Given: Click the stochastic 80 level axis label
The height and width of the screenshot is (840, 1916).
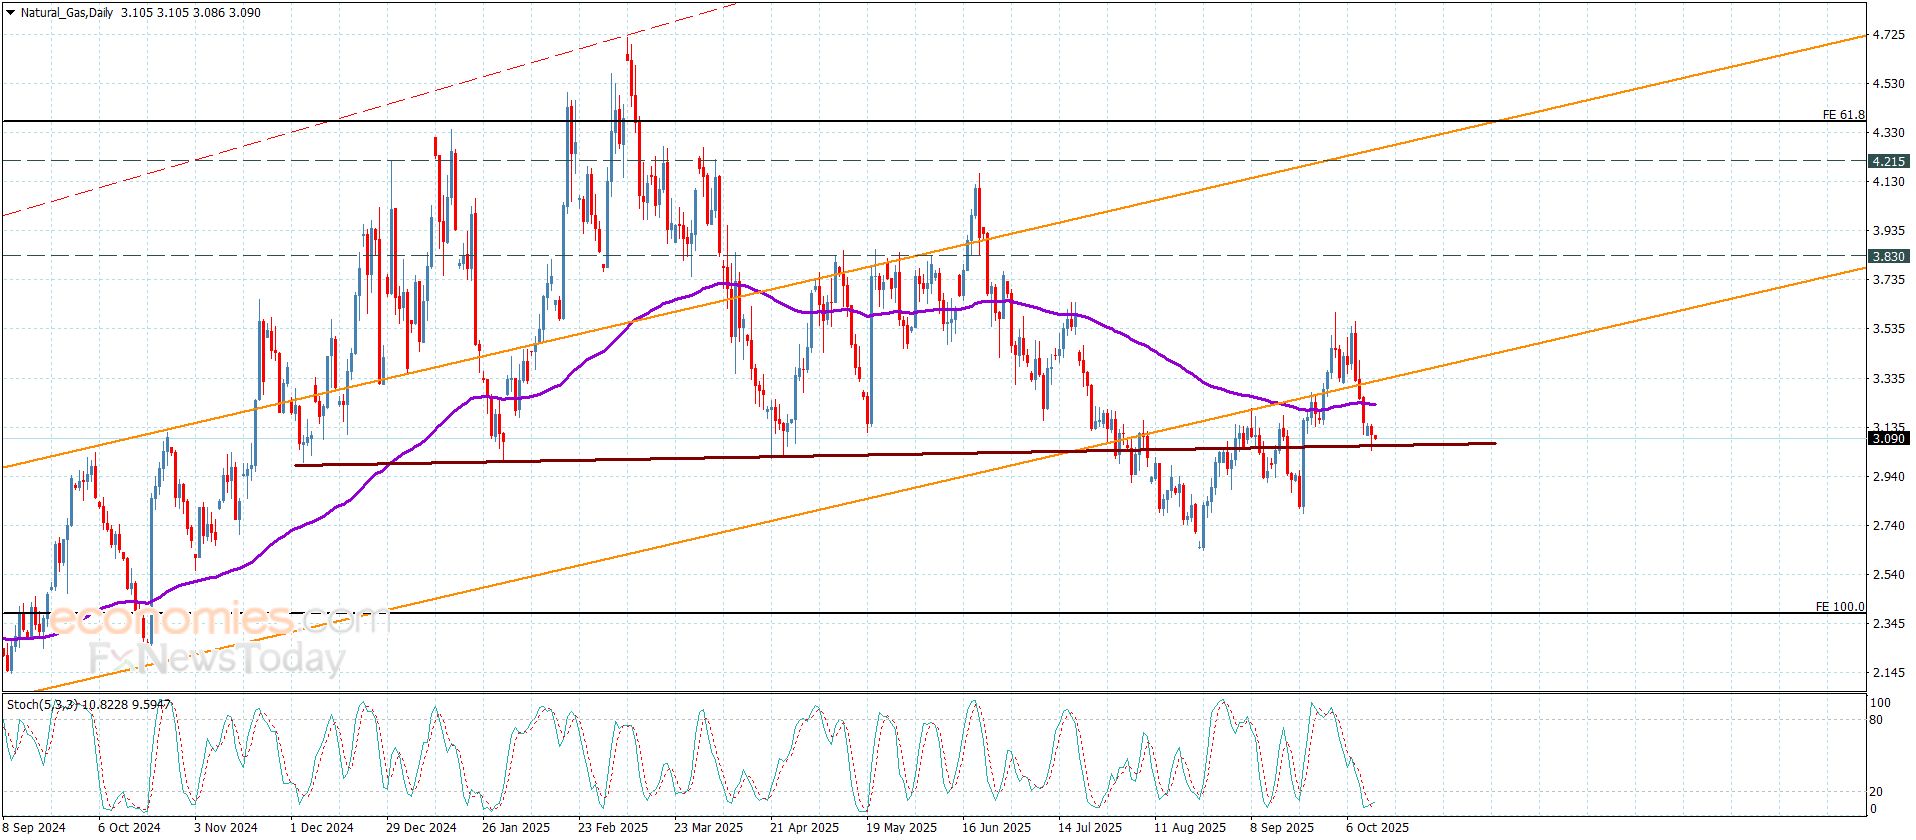Looking at the screenshot, I should [1876, 720].
